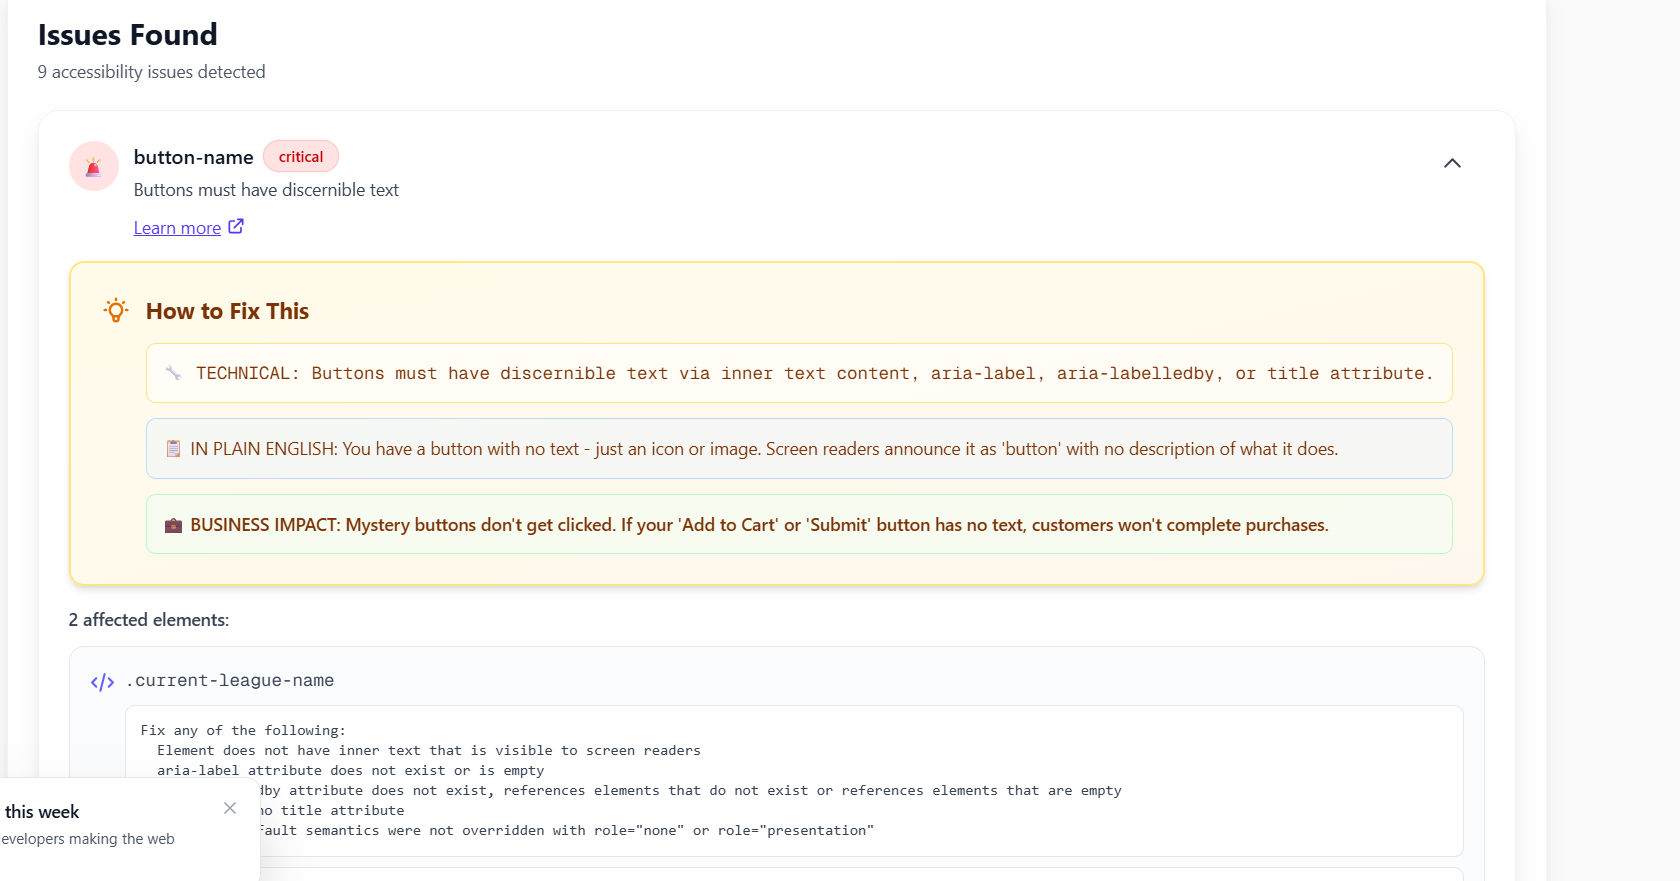The width and height of the screenshot is (1680, 881).
Task: Click the wrench icon in the TECHNICAL row
Action: 174,373
